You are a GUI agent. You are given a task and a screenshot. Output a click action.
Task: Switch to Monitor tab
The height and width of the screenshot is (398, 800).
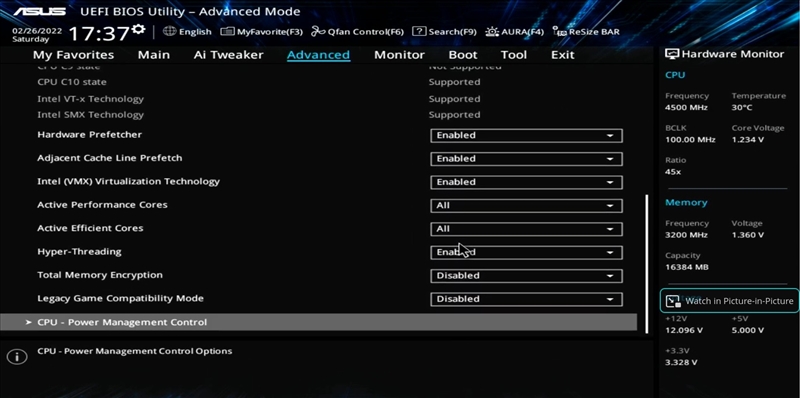pyautogui.click(x=399, y=55)
